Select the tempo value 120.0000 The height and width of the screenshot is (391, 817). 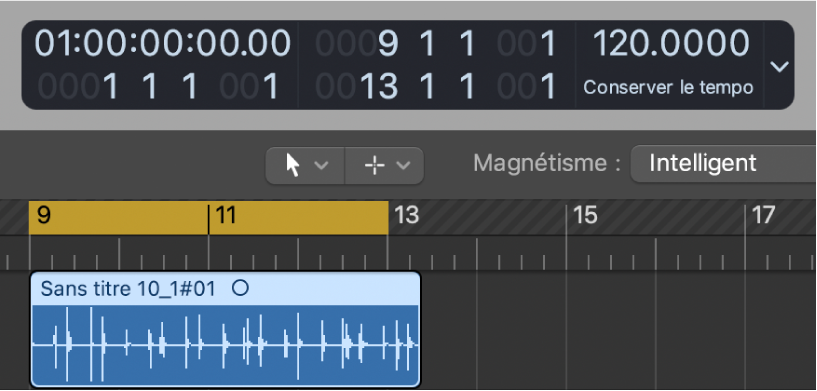tap(671, 43)
